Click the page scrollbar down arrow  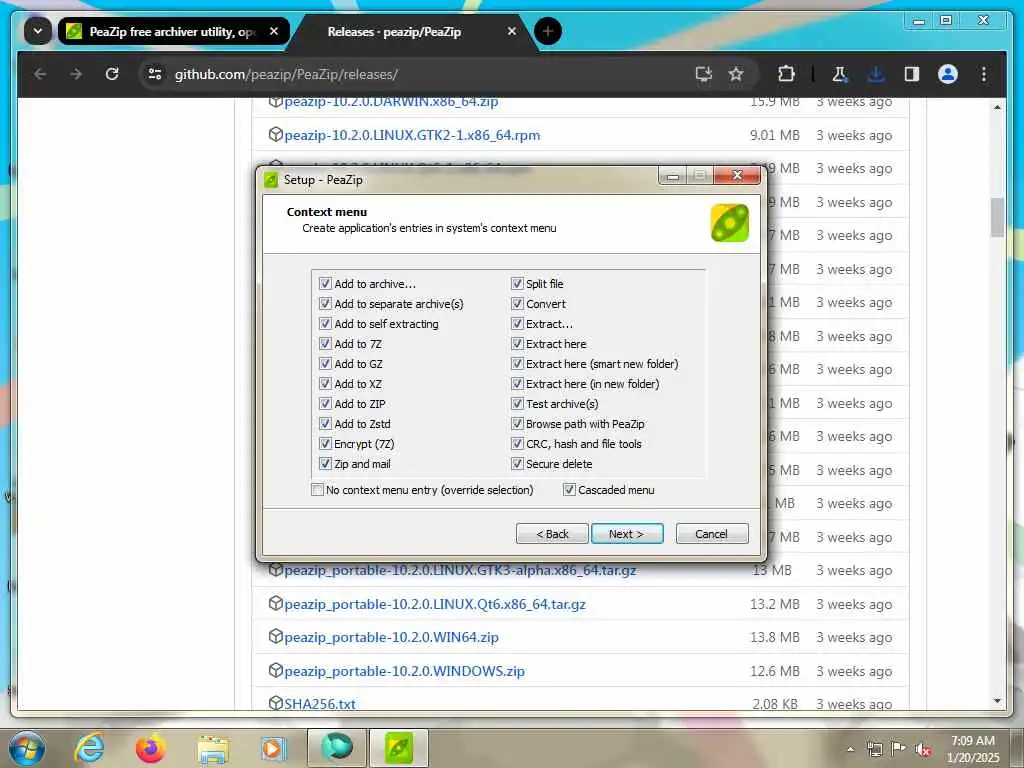click(x=997, y=701)
